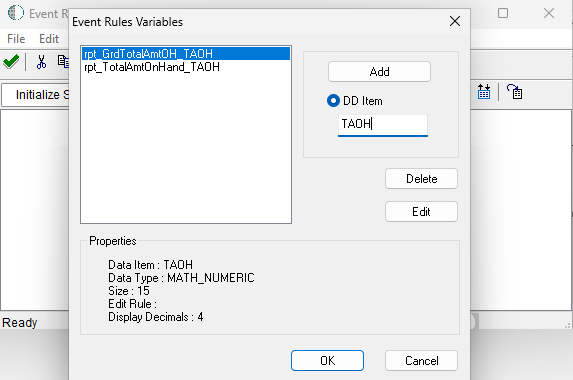This screenshot has height=380, width=573.
Task: Click into the TAOH DD Item field
Action: (383, 125)
